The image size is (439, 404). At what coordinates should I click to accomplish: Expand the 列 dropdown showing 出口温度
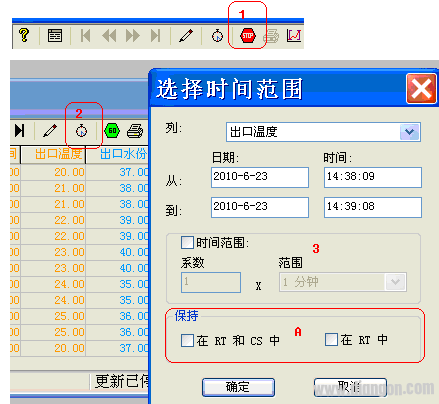410,132
